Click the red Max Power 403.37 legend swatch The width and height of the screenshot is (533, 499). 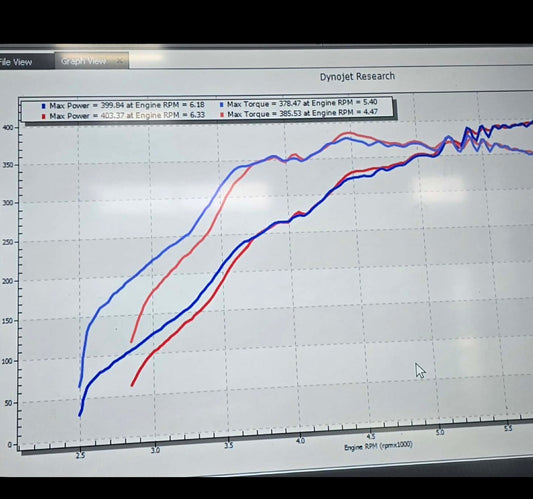(44, 117)
